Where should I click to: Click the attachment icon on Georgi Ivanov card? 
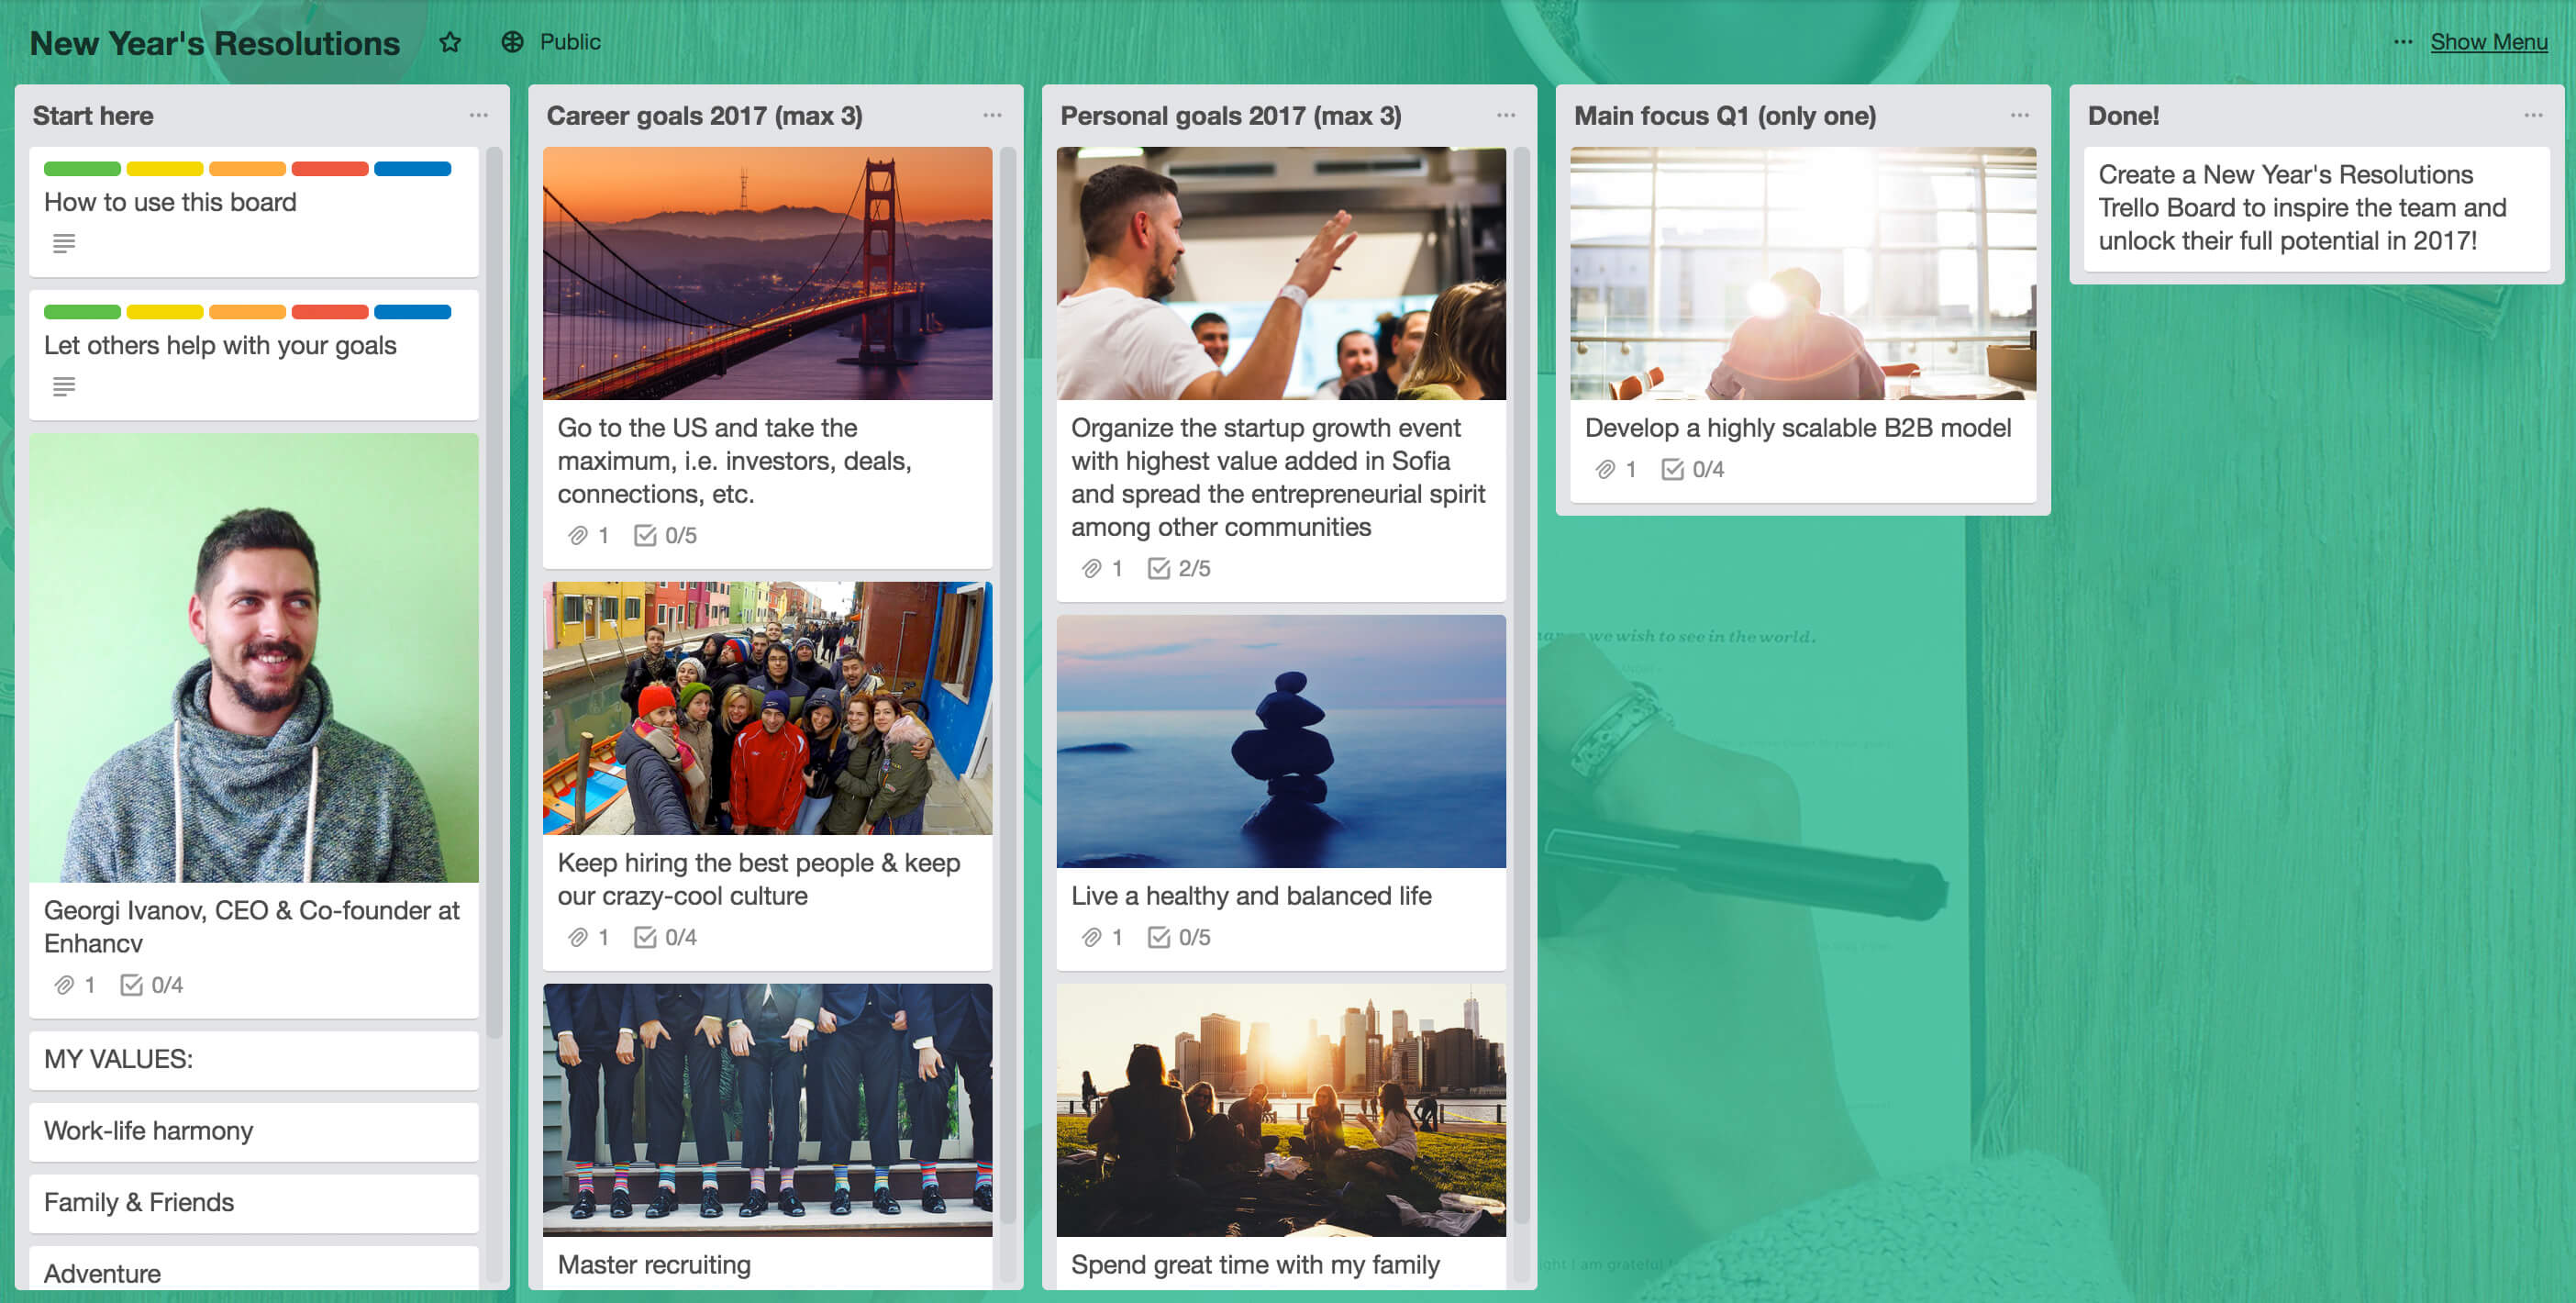[58, 989]
